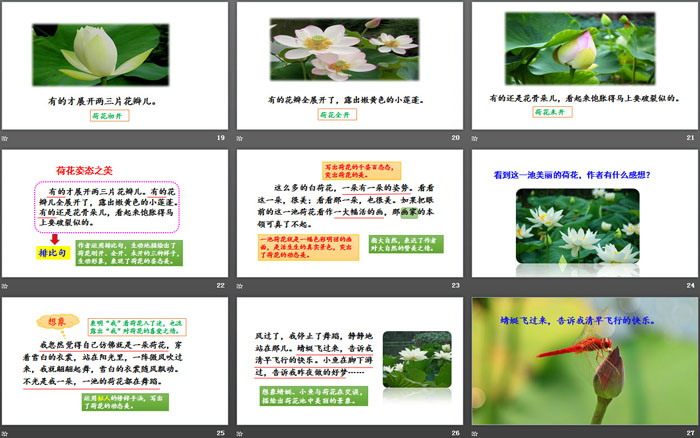This screenshot has width=700, height=438.
Task: Click the animation icon below slide 19
Action: point(6,137)
